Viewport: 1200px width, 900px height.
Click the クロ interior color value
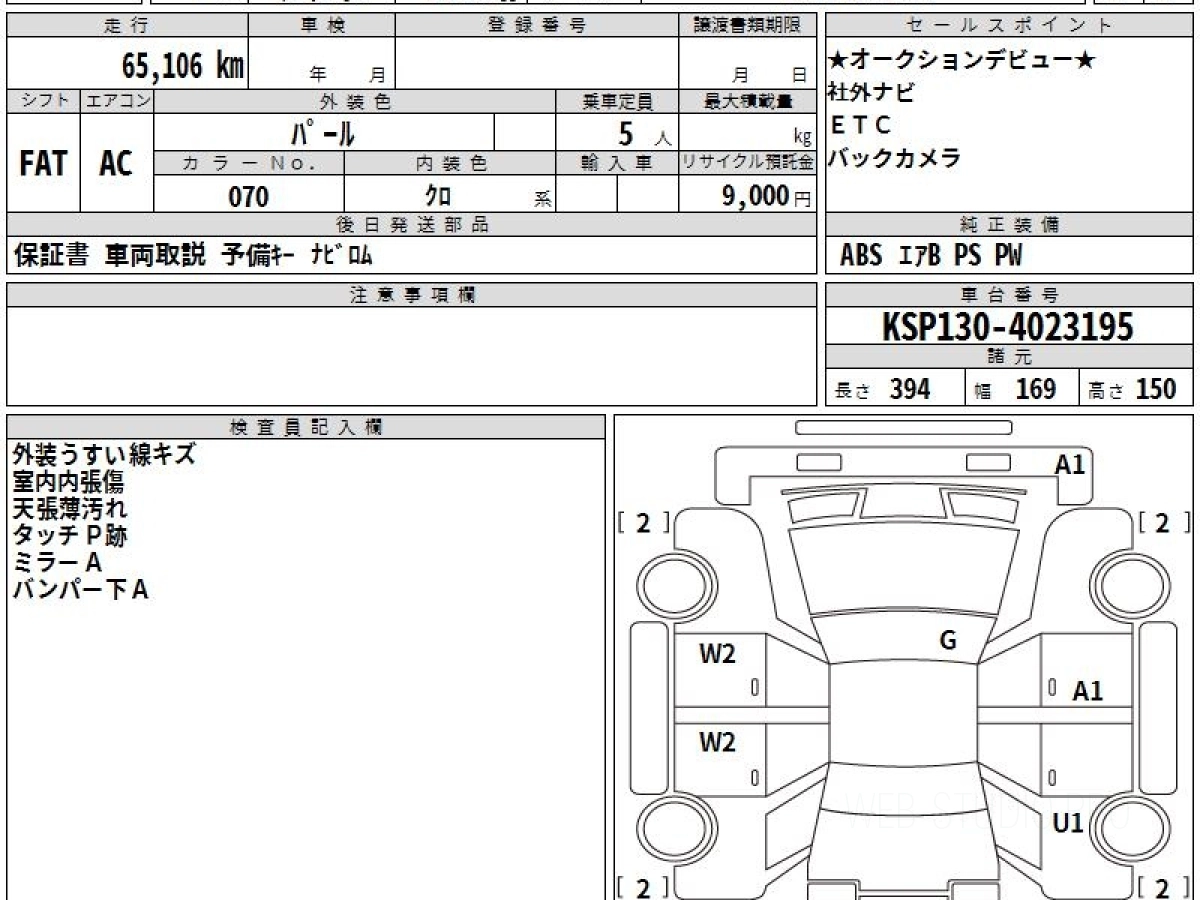click(438, 196)
